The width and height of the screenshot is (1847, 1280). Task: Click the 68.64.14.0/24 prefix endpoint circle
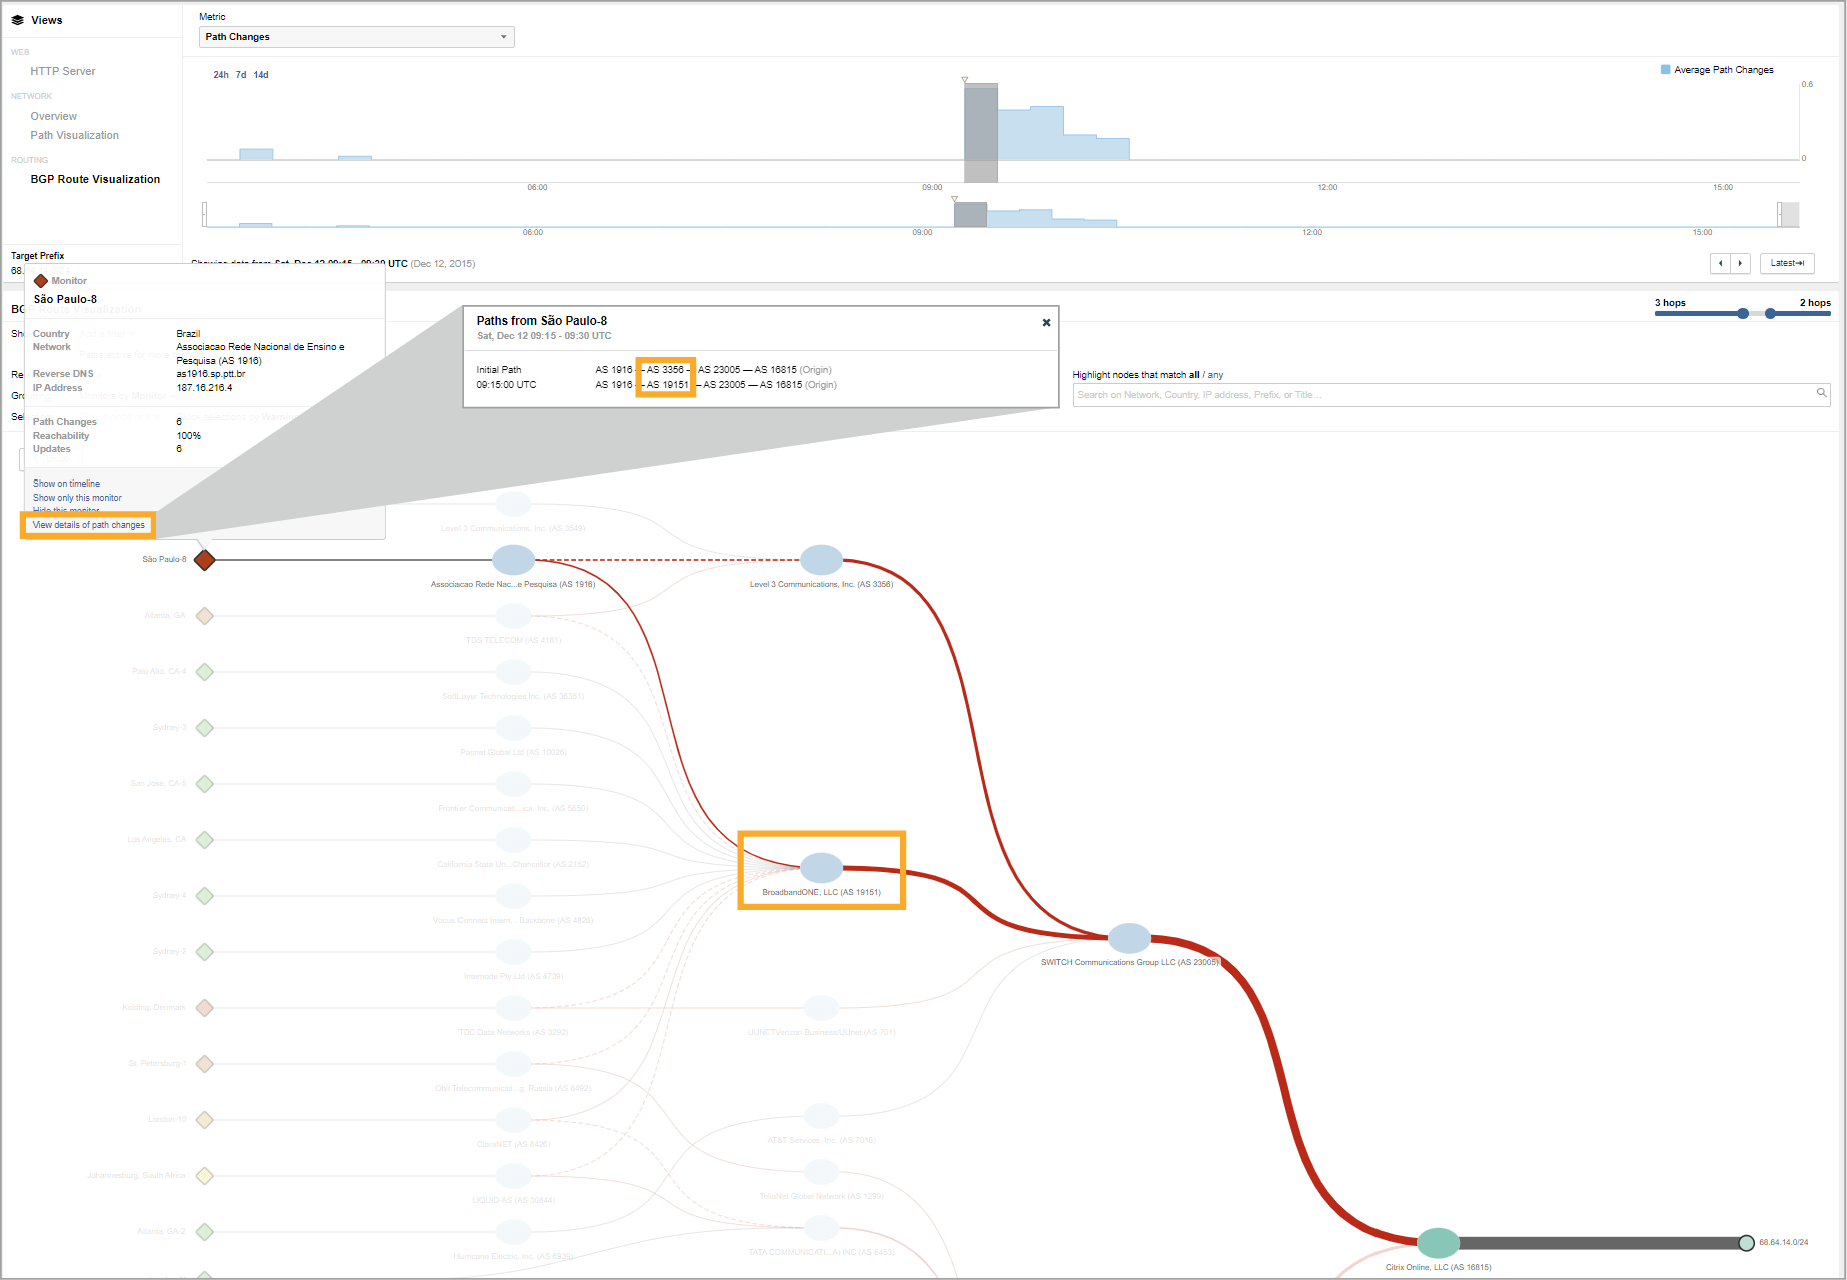(1746, 1243)
